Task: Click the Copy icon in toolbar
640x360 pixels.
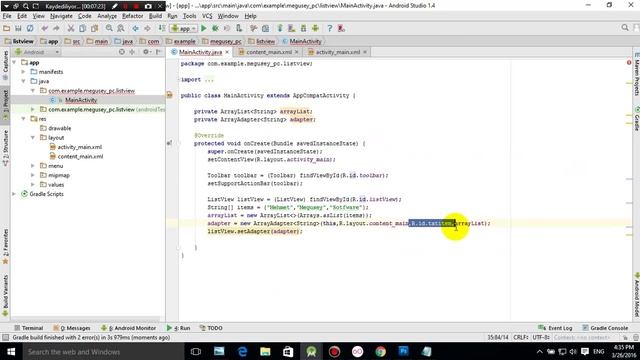Action: pyautogui.click(x=82, y=28)
